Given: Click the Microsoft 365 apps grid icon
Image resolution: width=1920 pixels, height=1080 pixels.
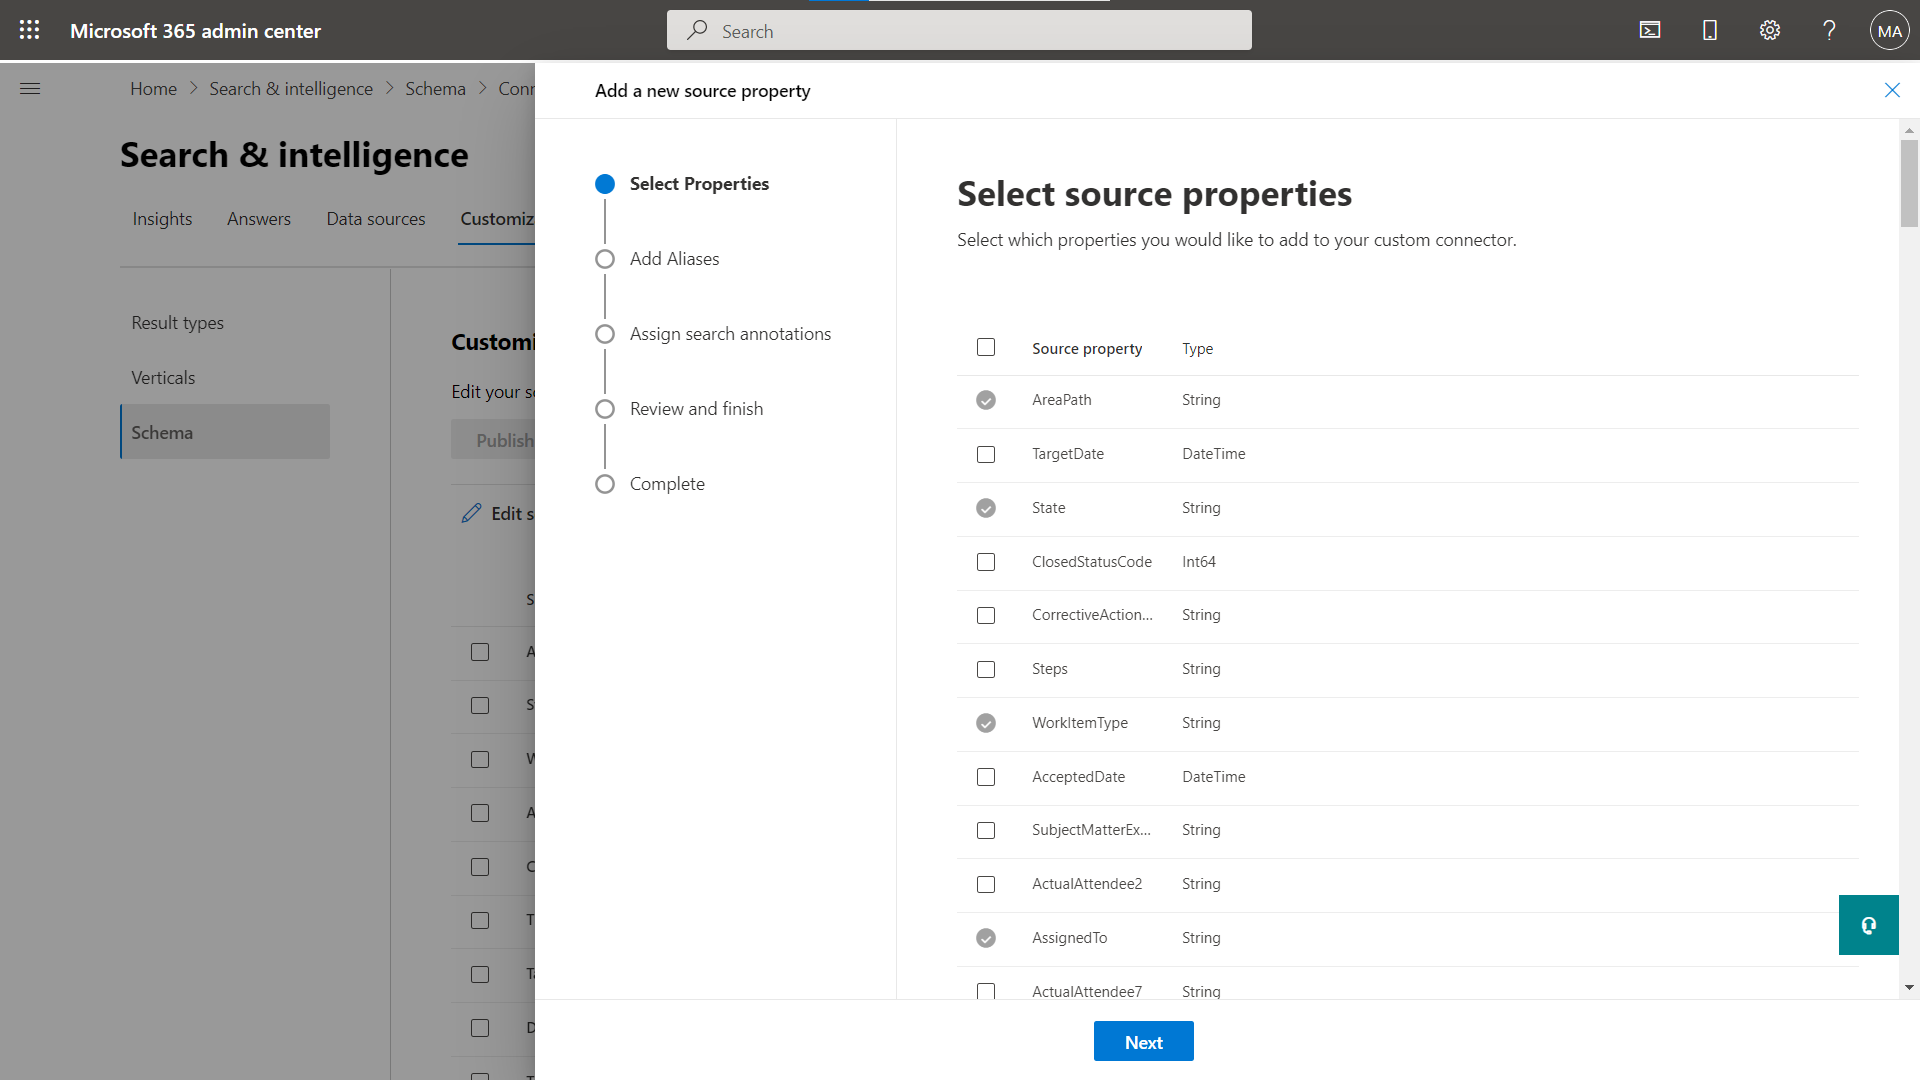Looking at the screenshot, I should point(29,29).
